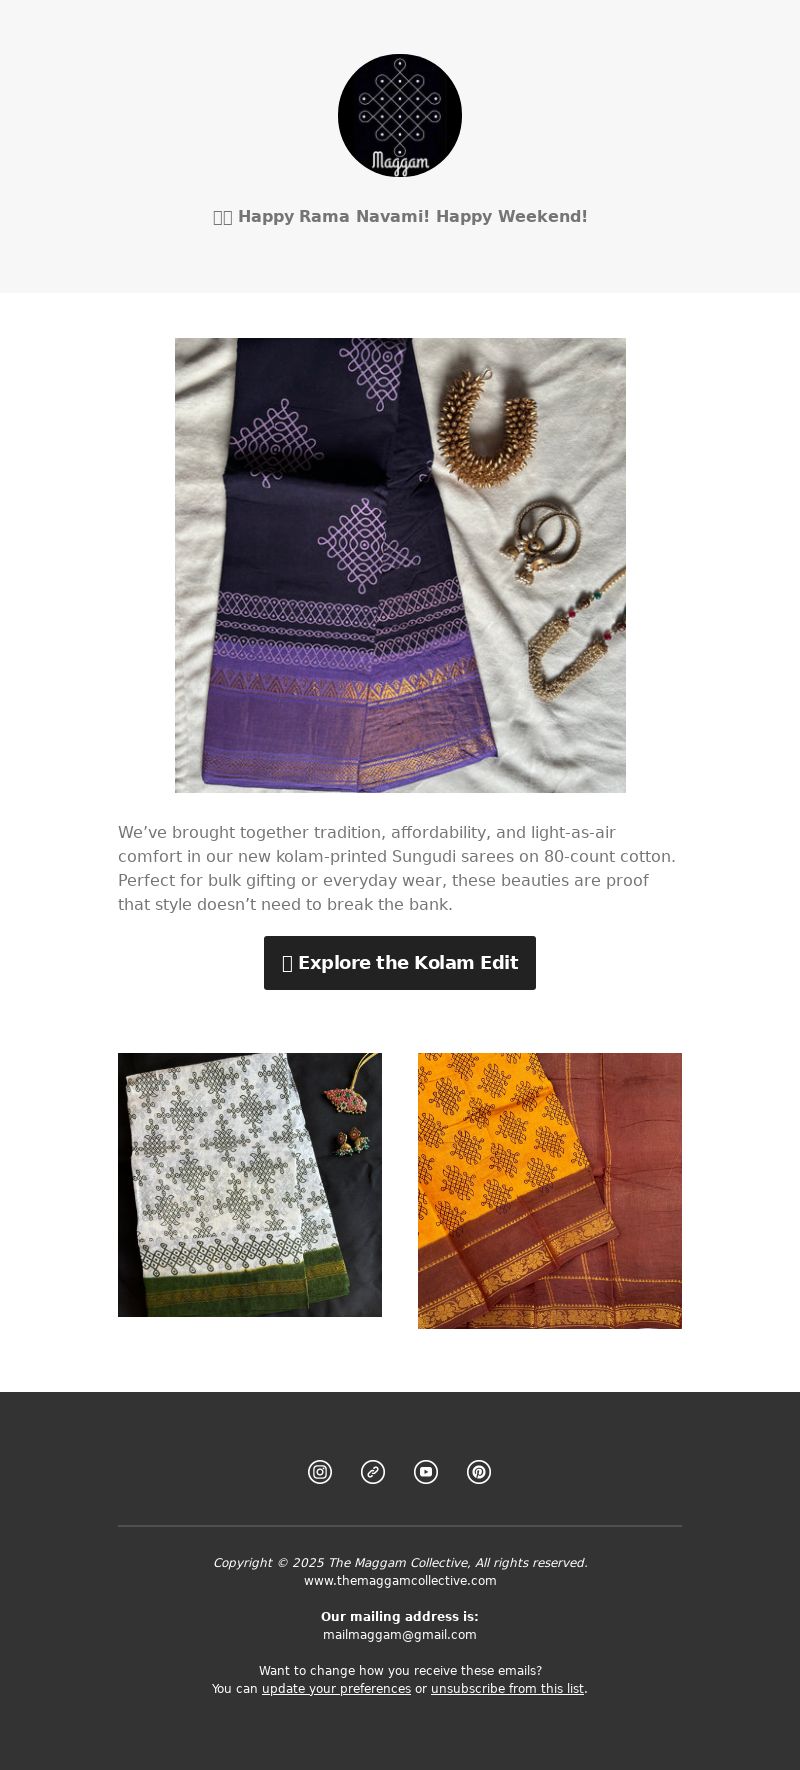Open the Instagram icon in footer
The width and height of the screenshot is (800, 1770).
click(x=320, y=1472)
